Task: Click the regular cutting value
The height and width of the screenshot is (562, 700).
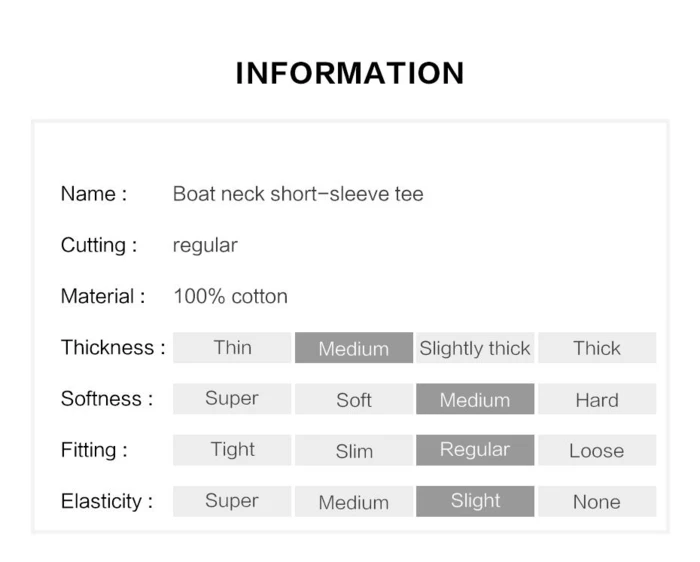Action: coord(205,245)
